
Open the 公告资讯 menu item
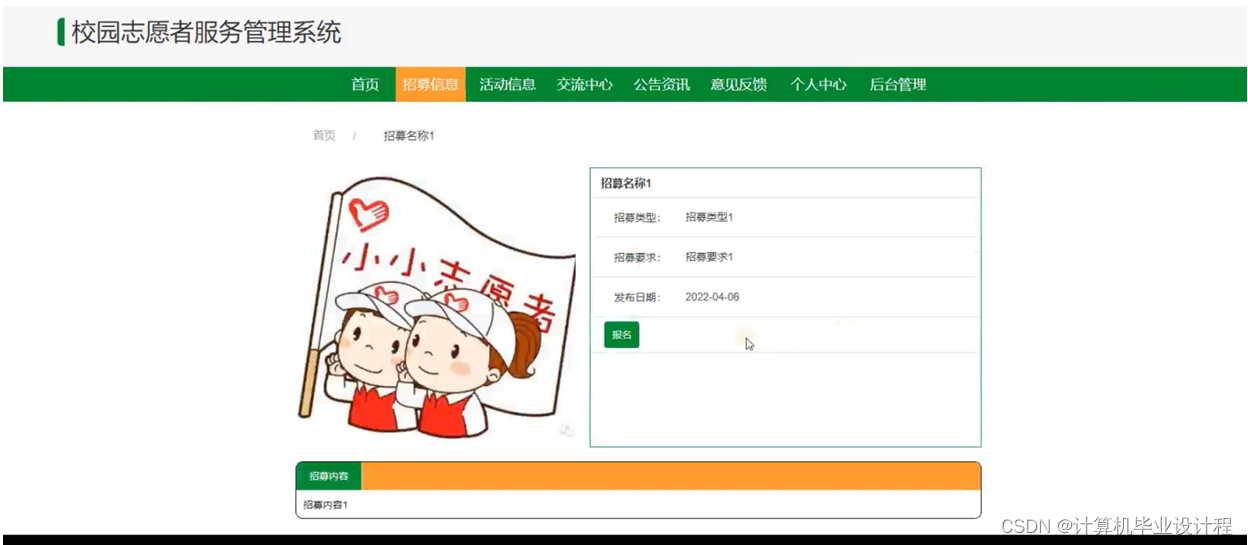[x=661, y=85]
